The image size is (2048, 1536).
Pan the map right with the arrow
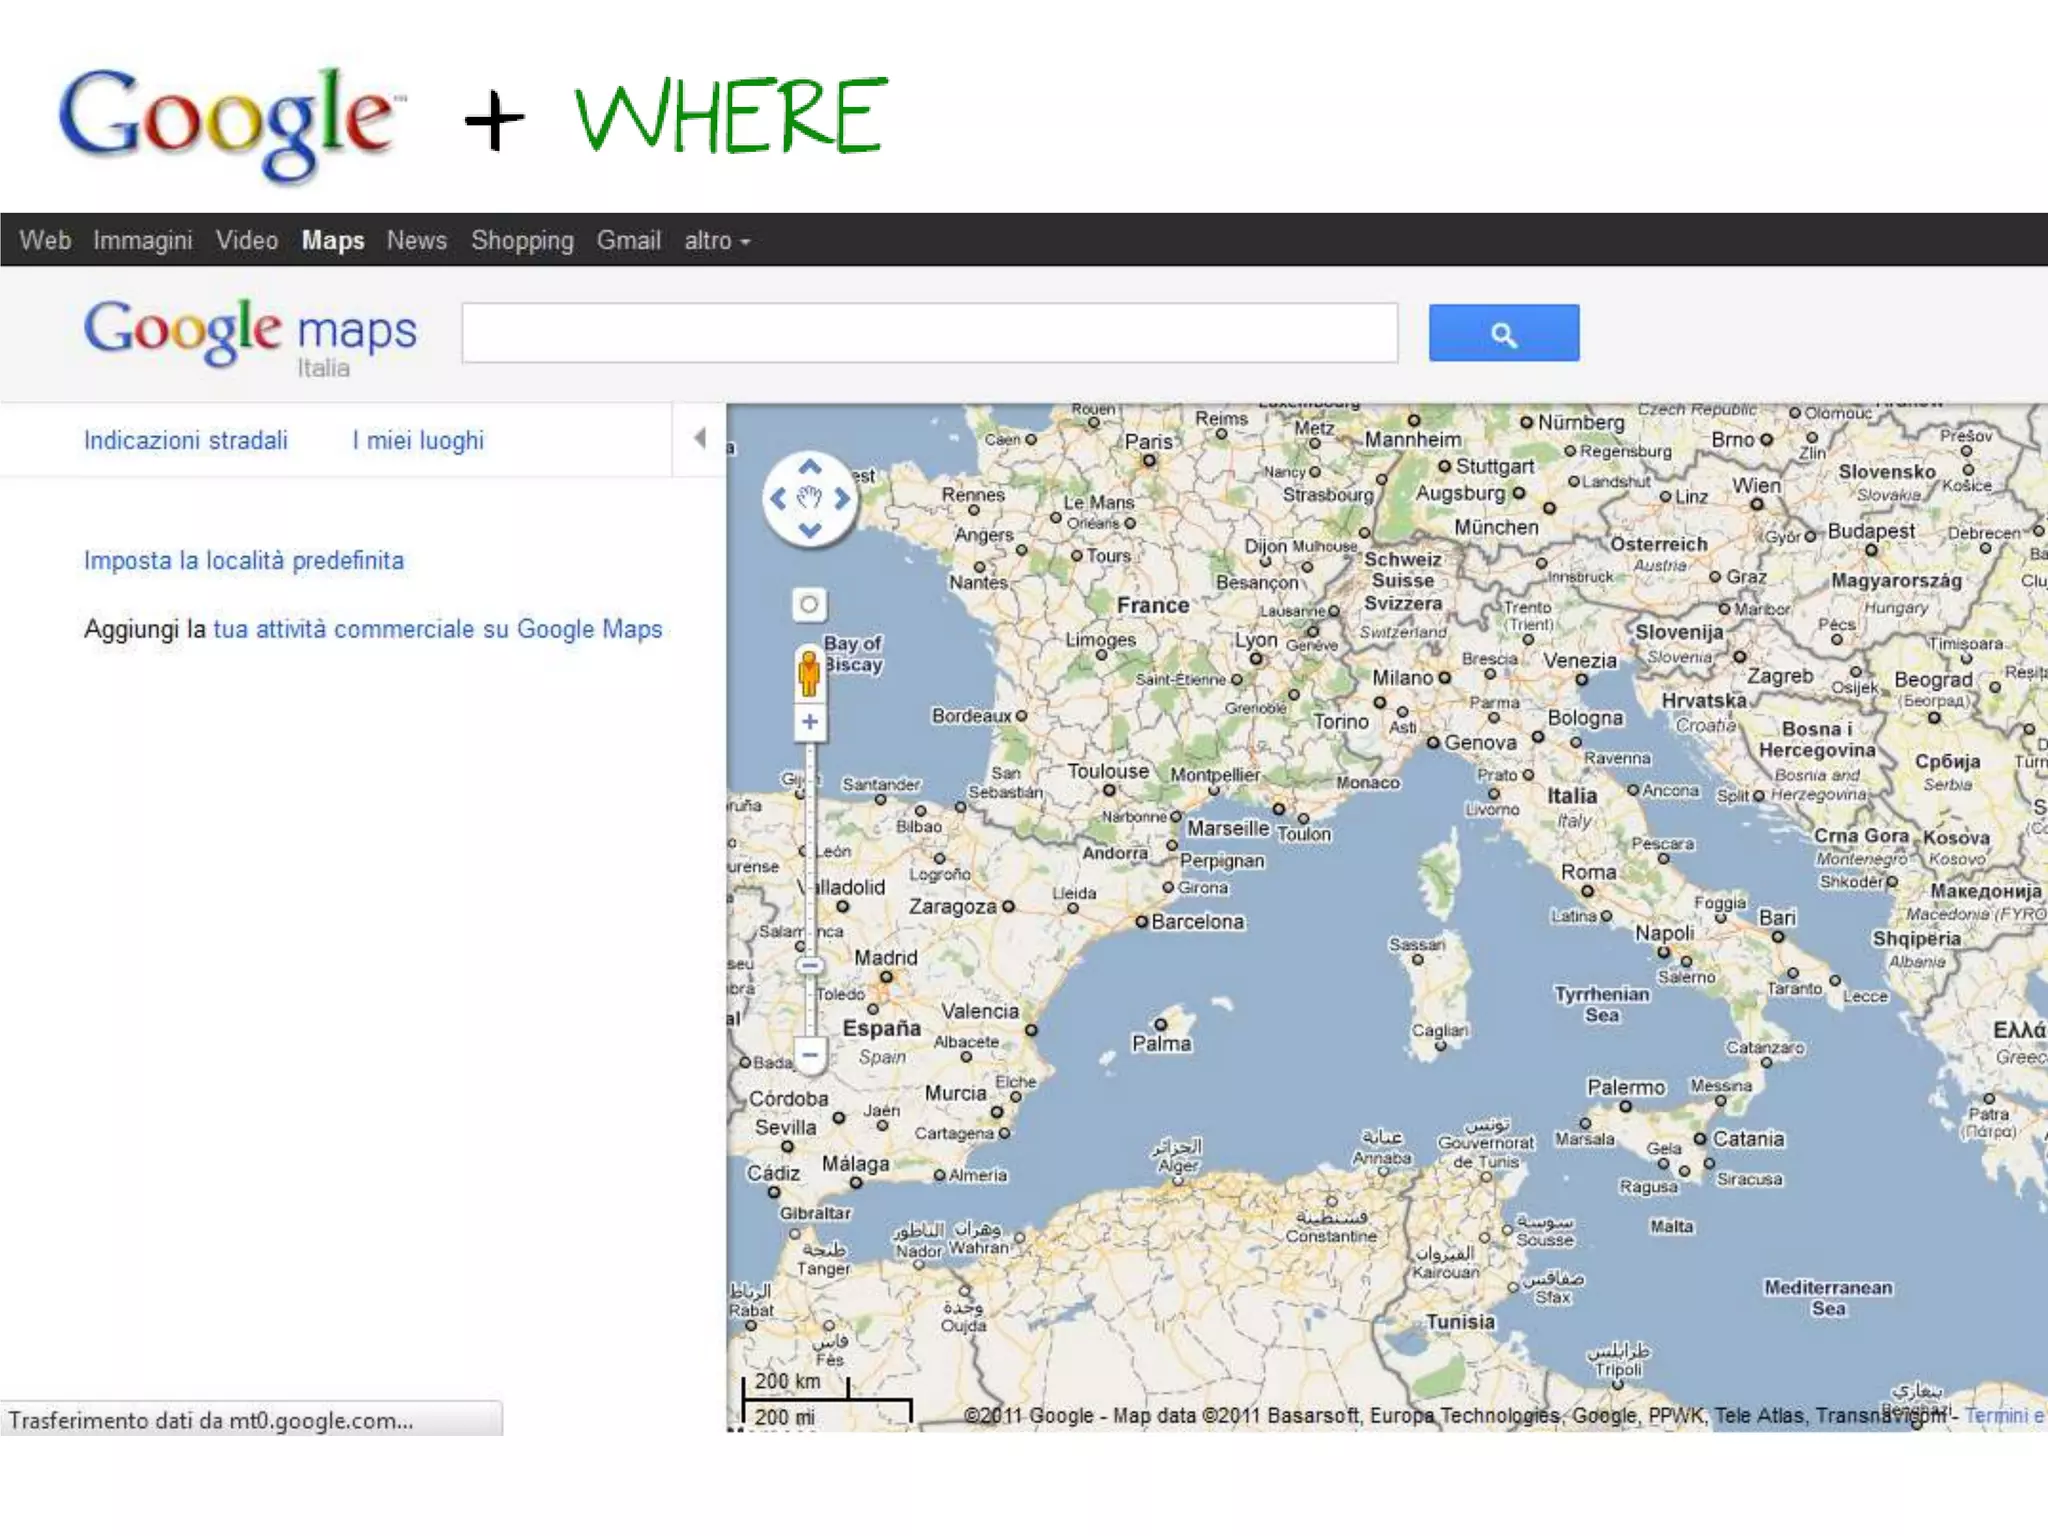pyautogui.click(x=842, y=498)
